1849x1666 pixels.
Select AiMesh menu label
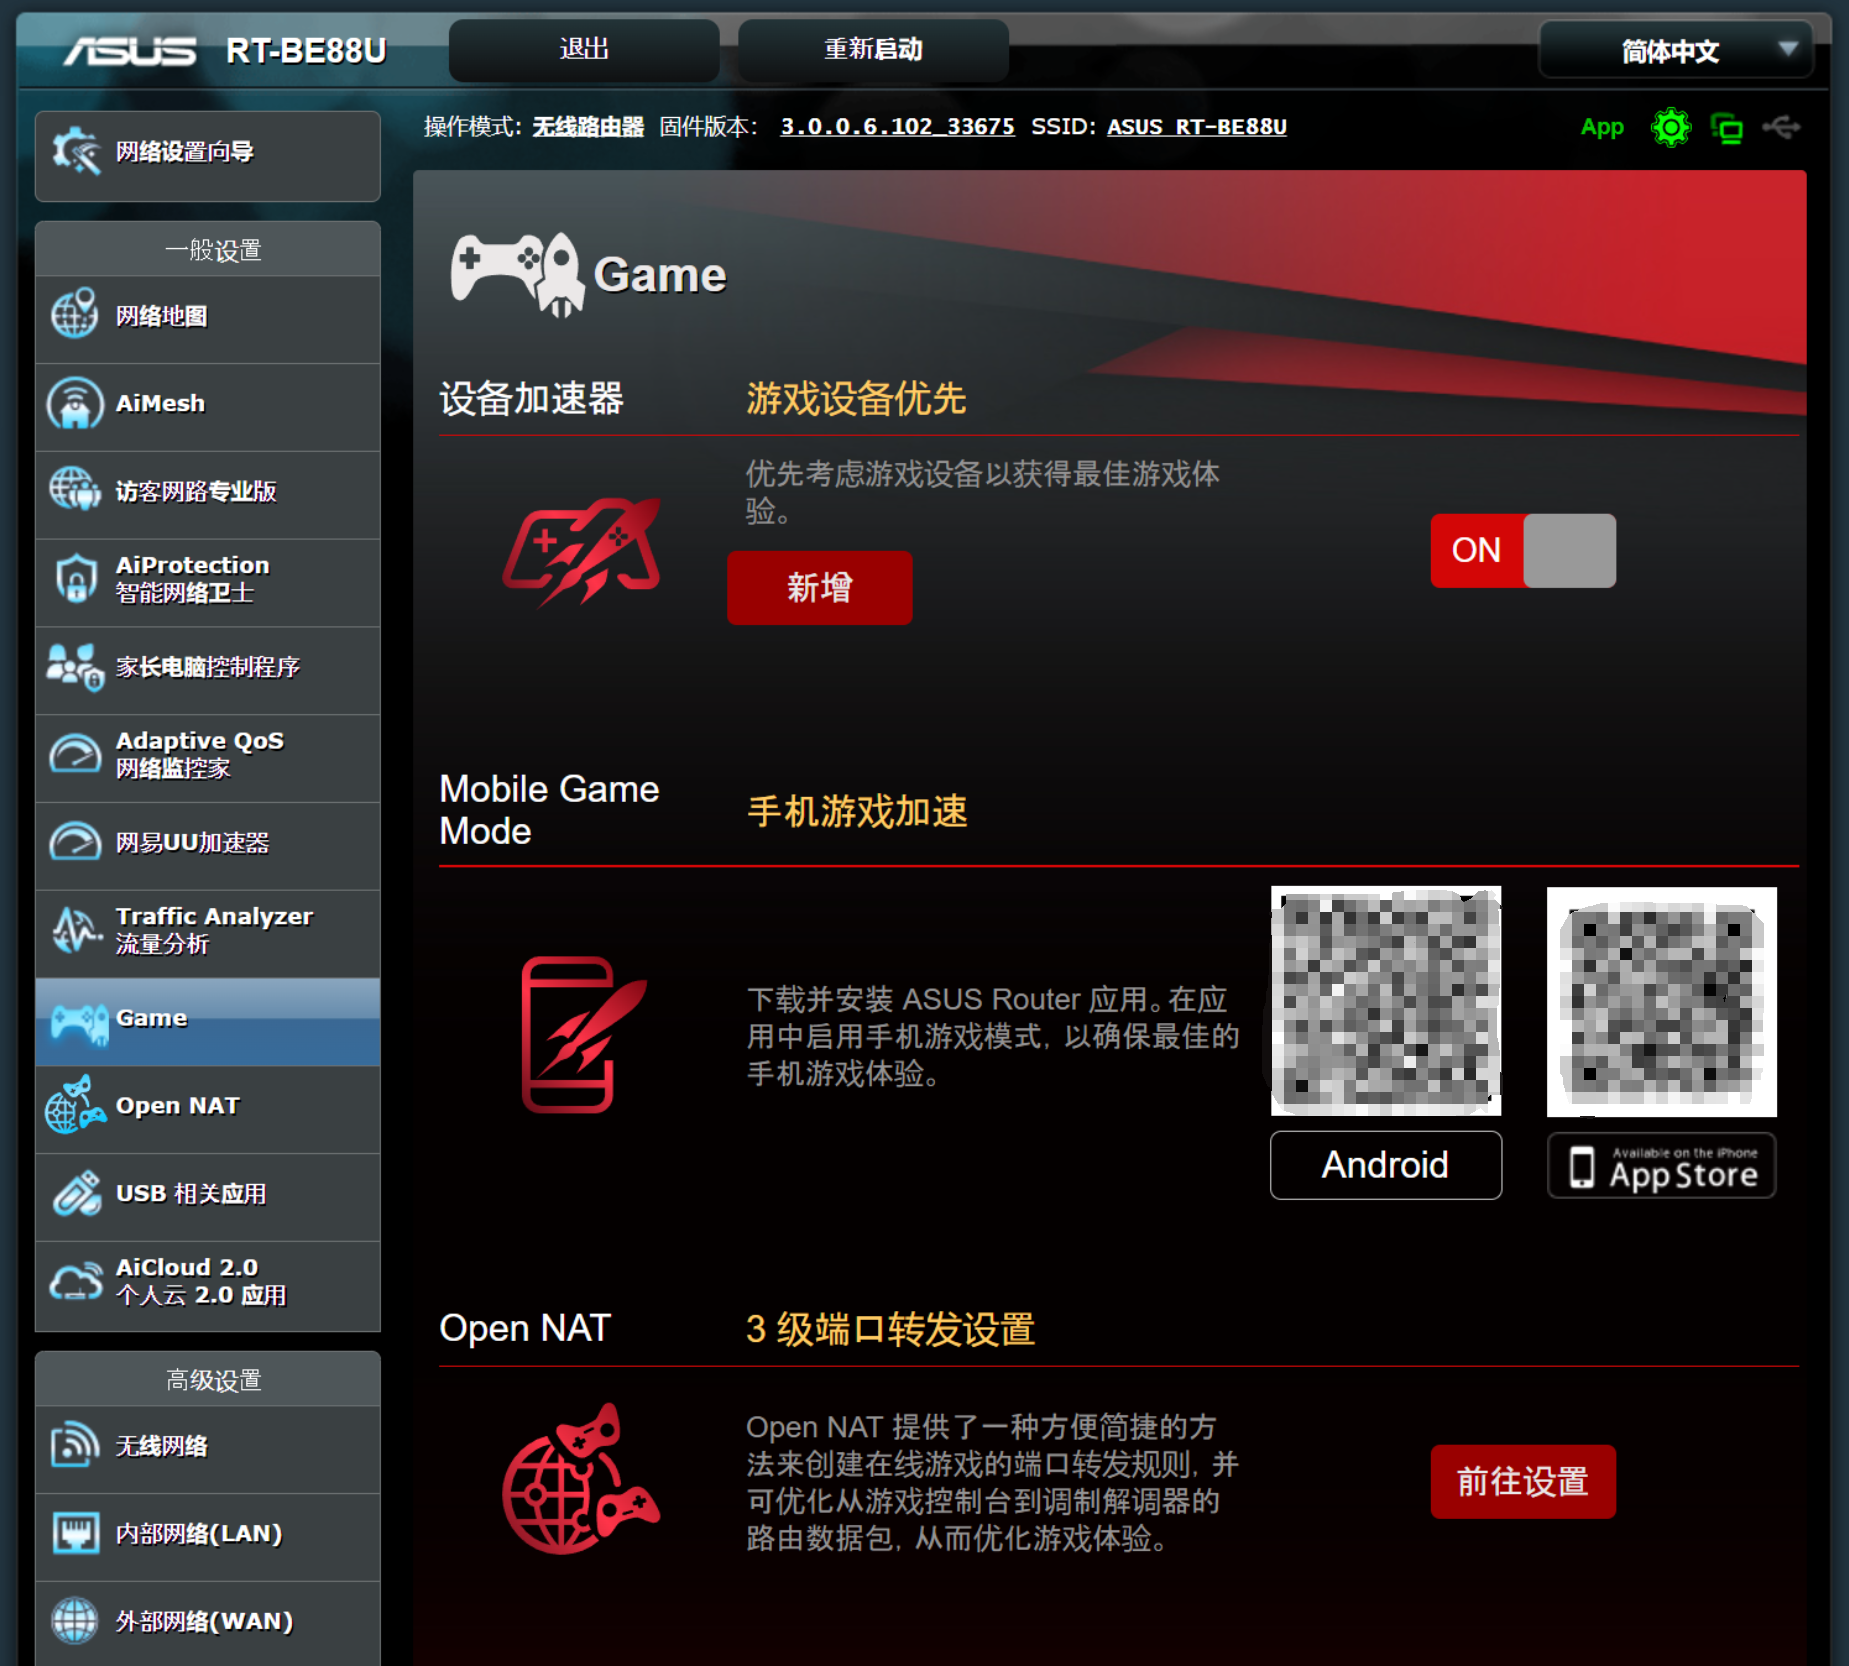(160, 403)
